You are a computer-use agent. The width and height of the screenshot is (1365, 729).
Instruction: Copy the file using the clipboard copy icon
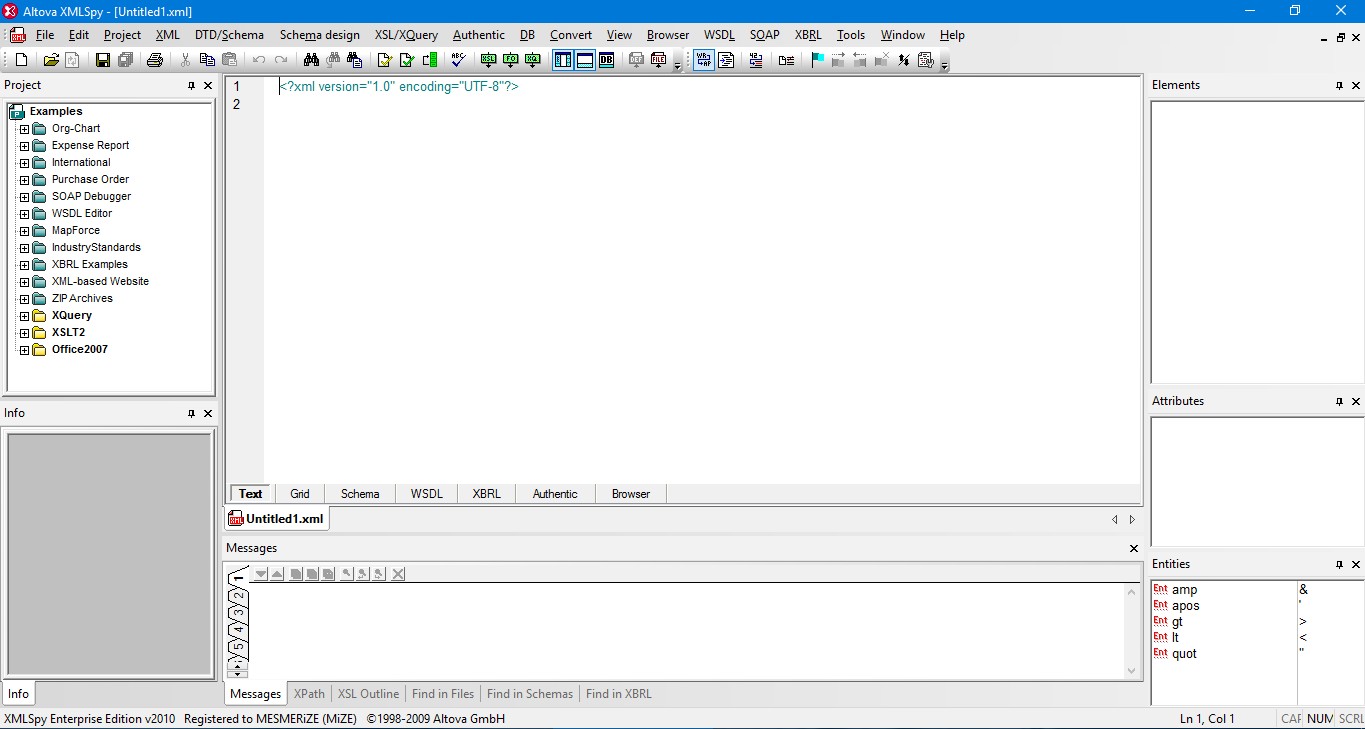[x=207, y=60]
